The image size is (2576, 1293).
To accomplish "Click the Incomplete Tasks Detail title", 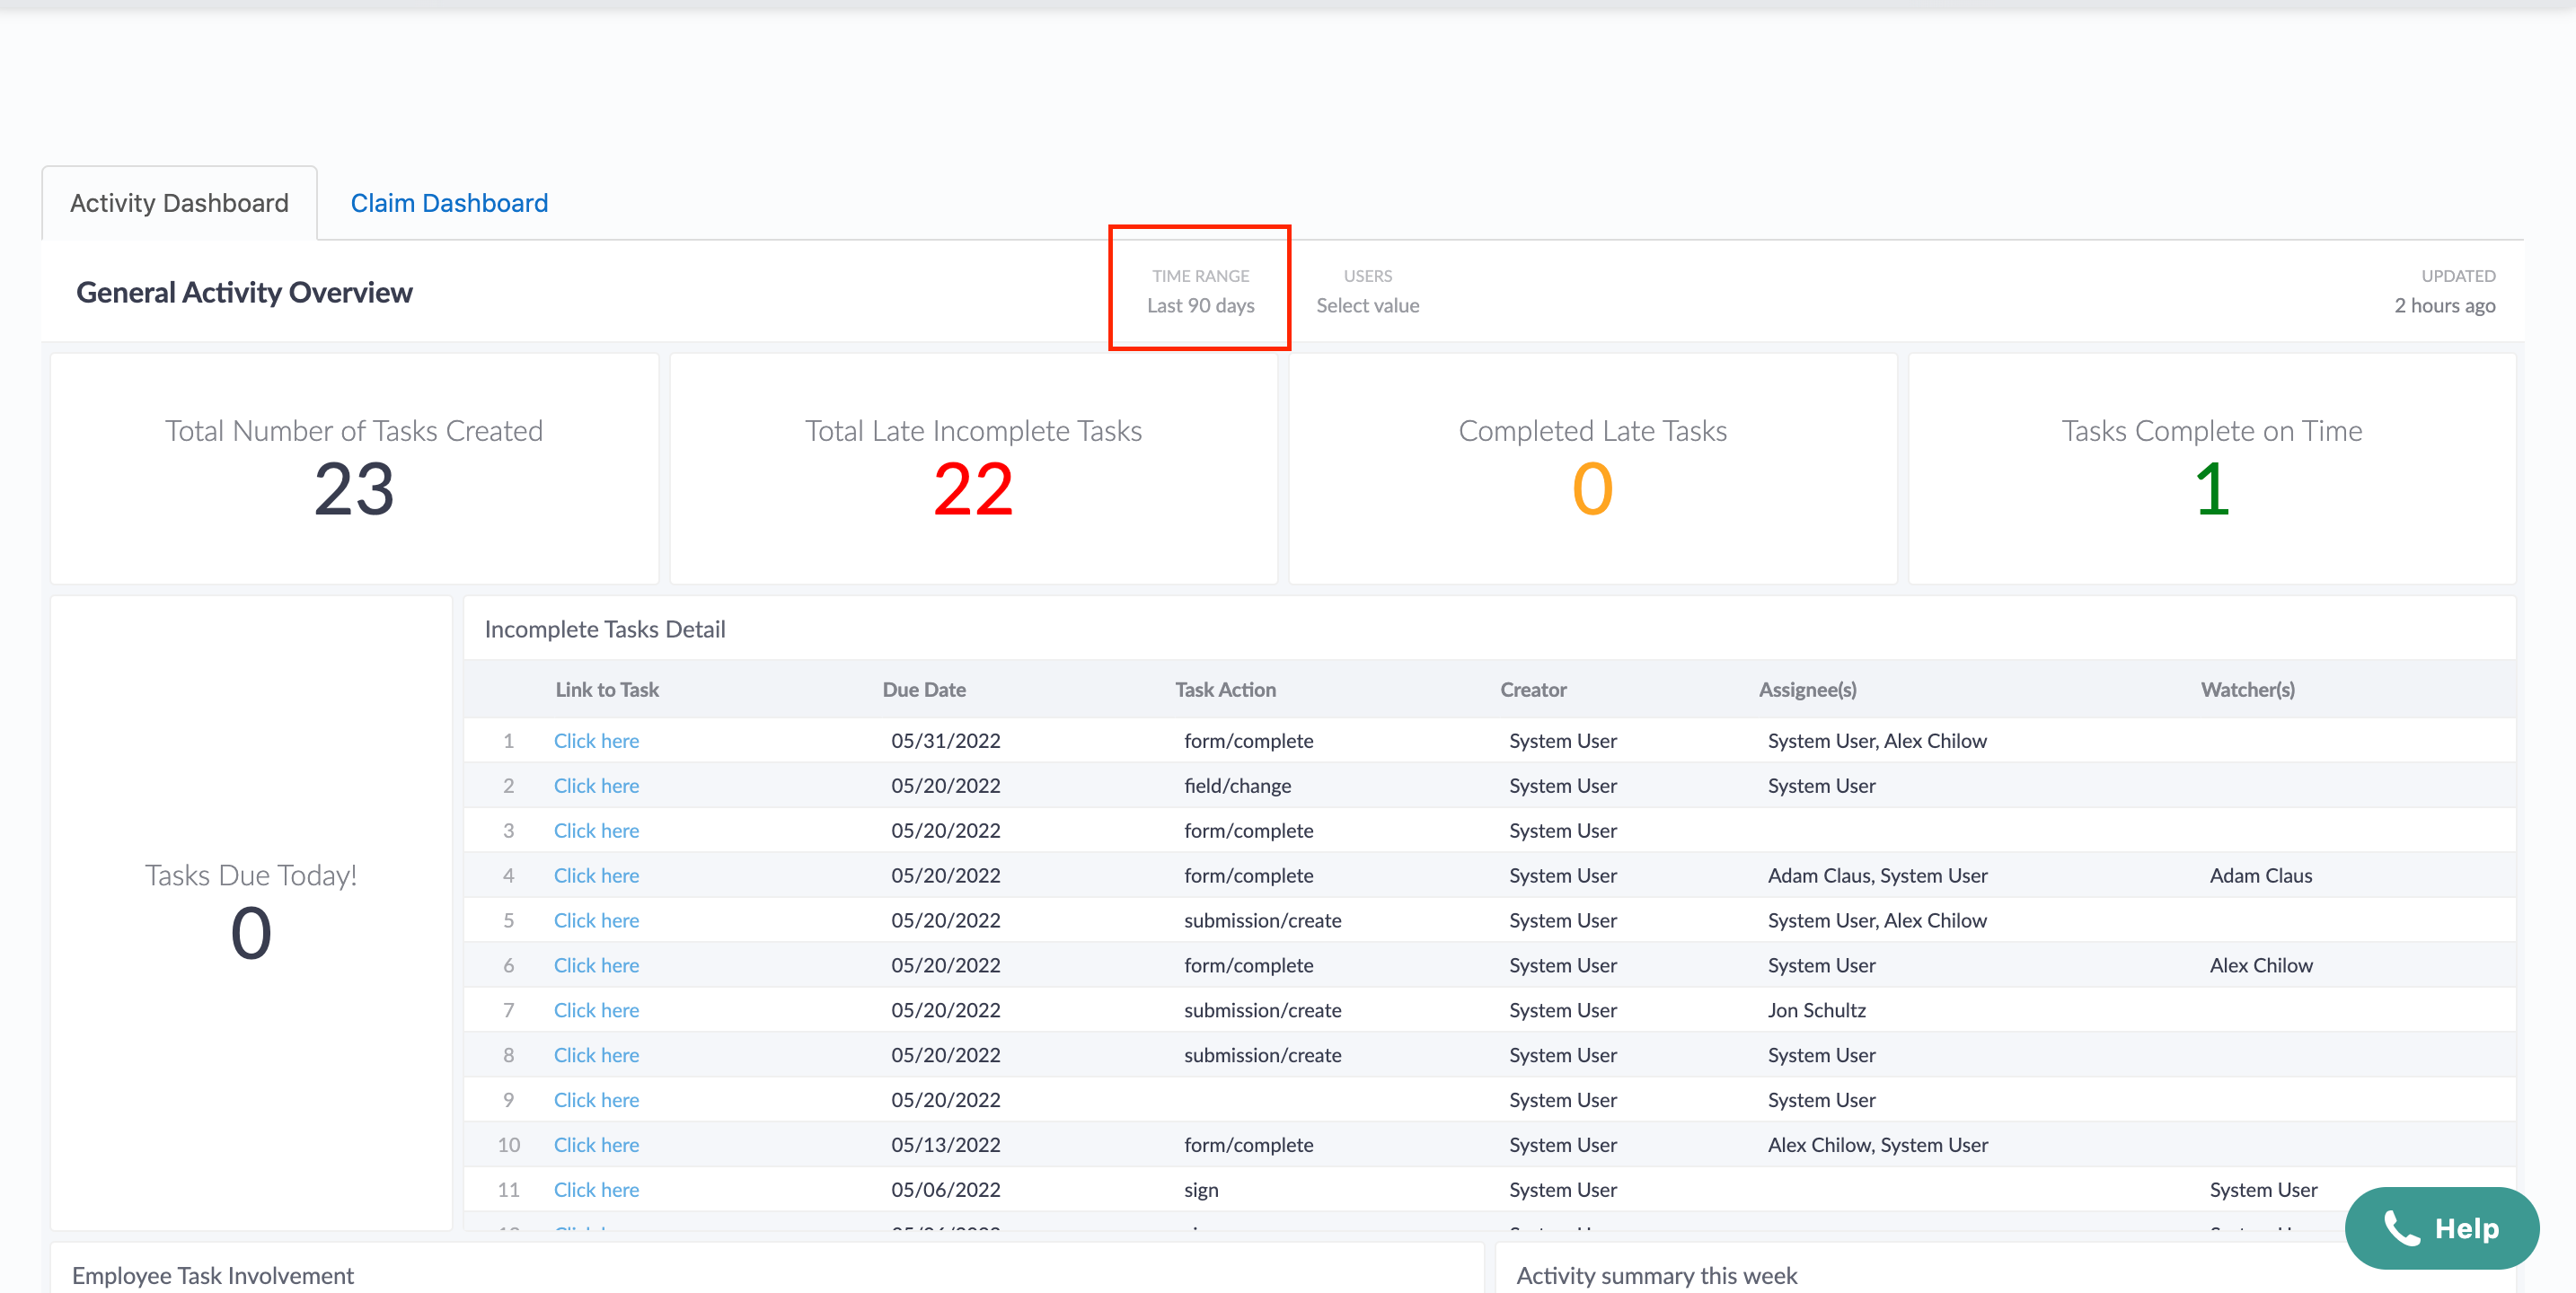I will point(605,630).
